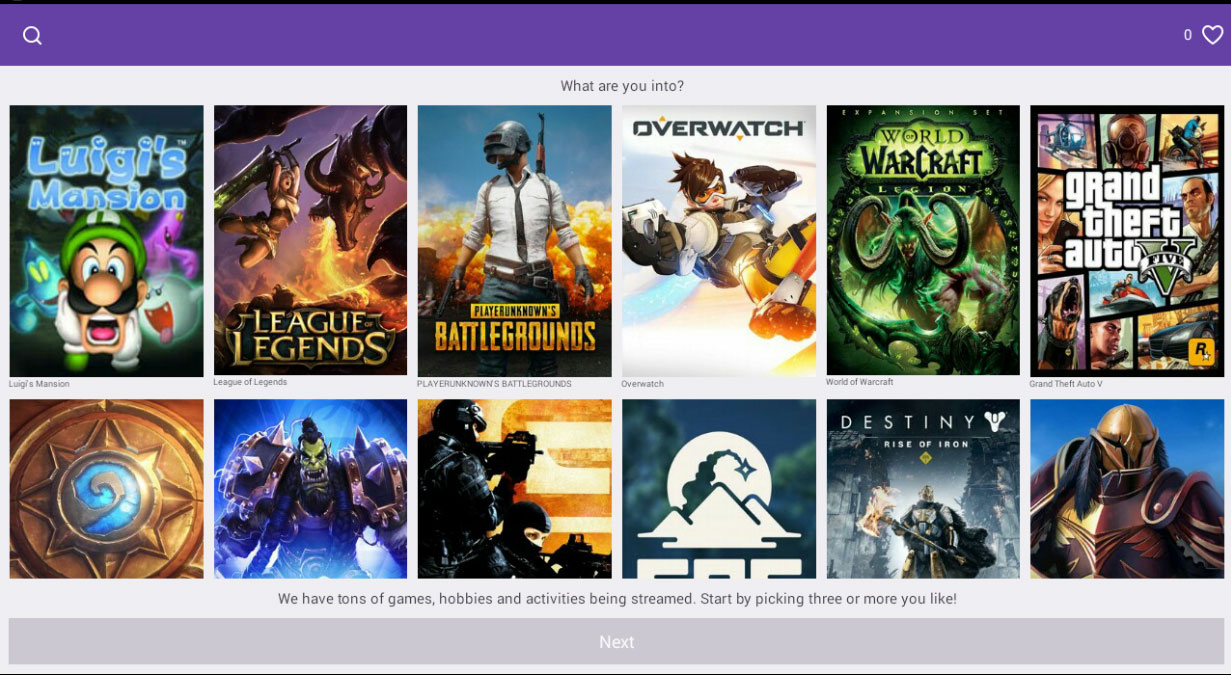Tap the heart favorites icon

1212,35
